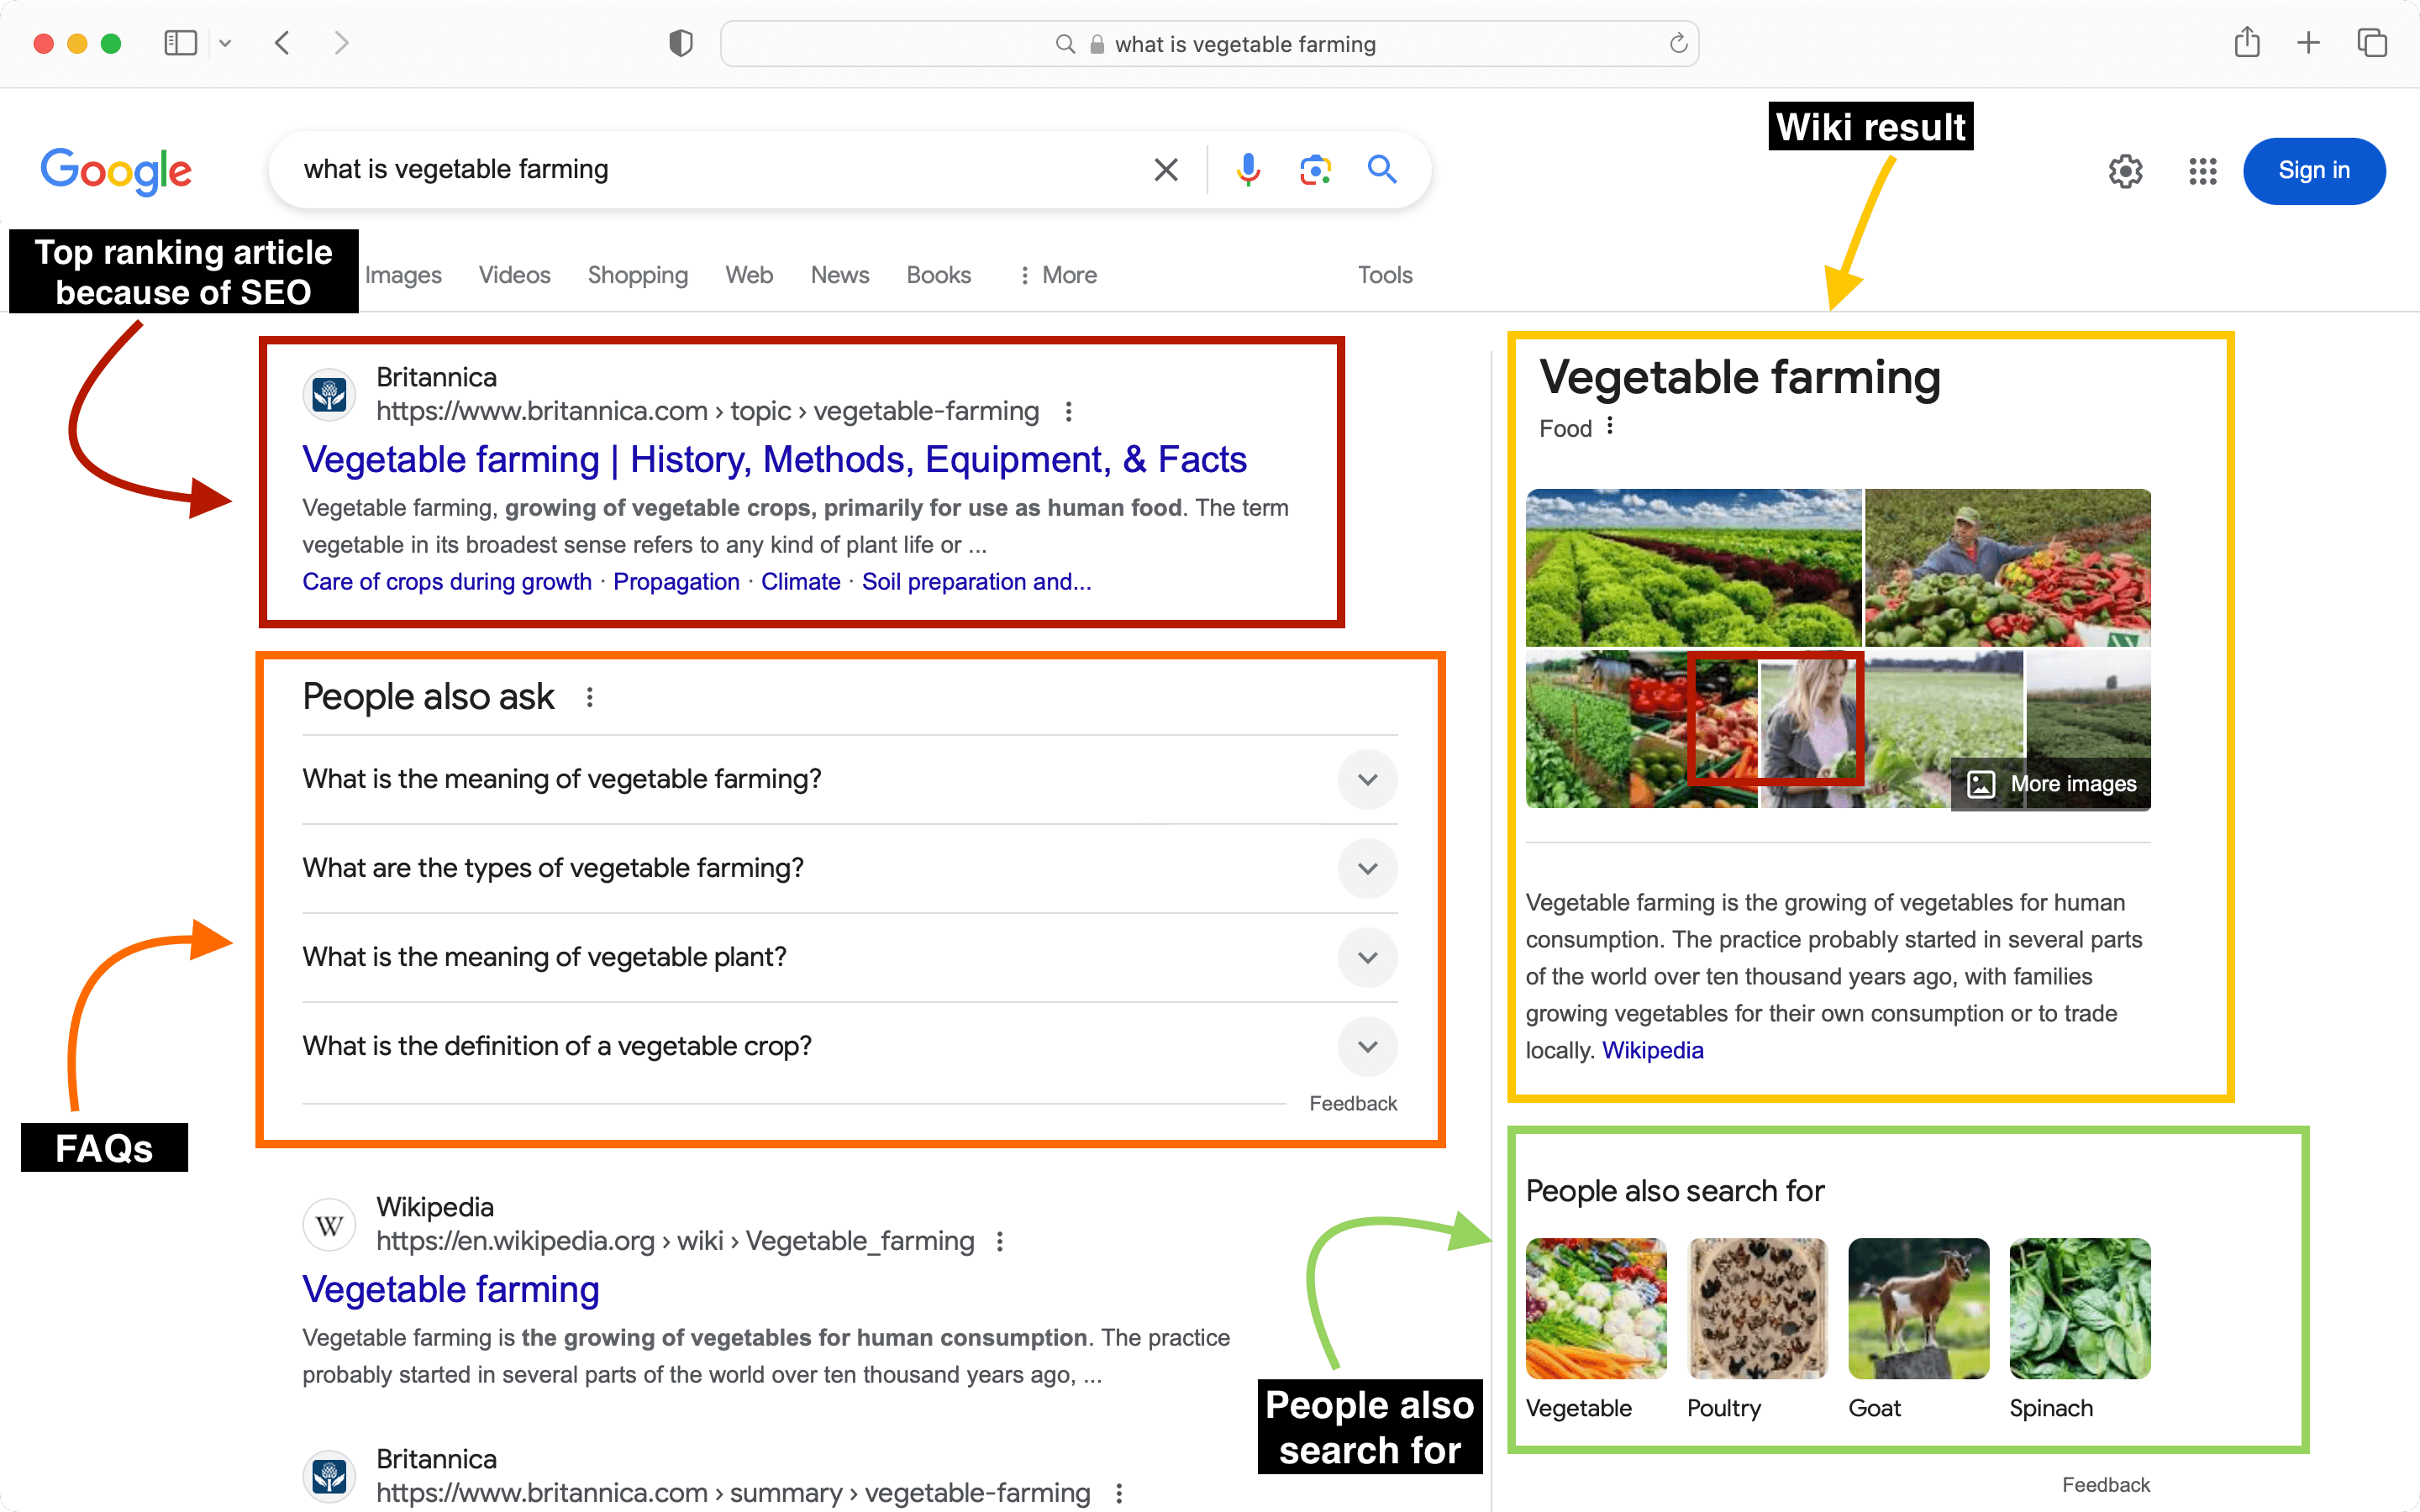
Task: Click the macOS green fullscreen window button
Action: pyautogui.click(x=111, y=43)
